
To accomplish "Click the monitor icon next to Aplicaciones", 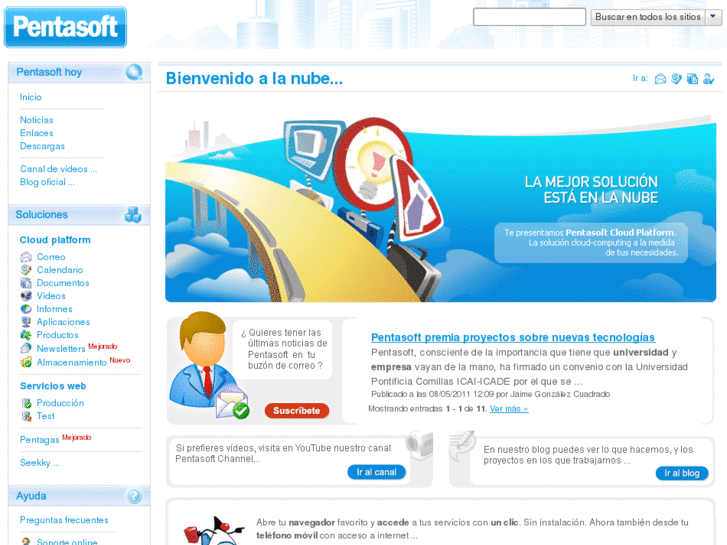I will tap(26, 322).
